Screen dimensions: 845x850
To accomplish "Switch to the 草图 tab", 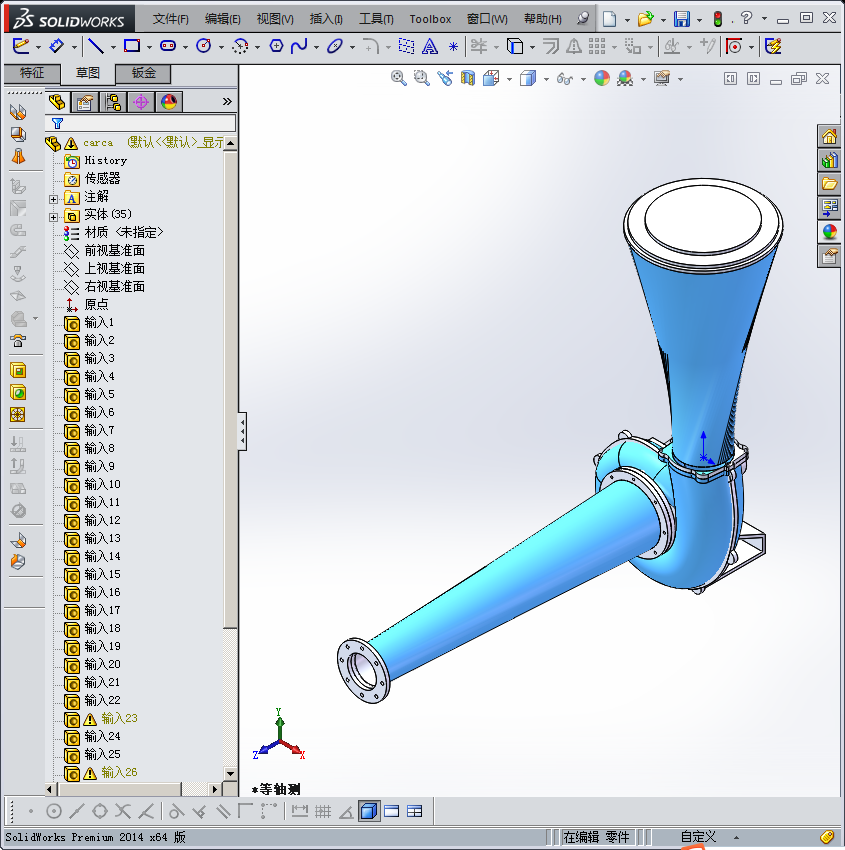I will click(87, 73).
